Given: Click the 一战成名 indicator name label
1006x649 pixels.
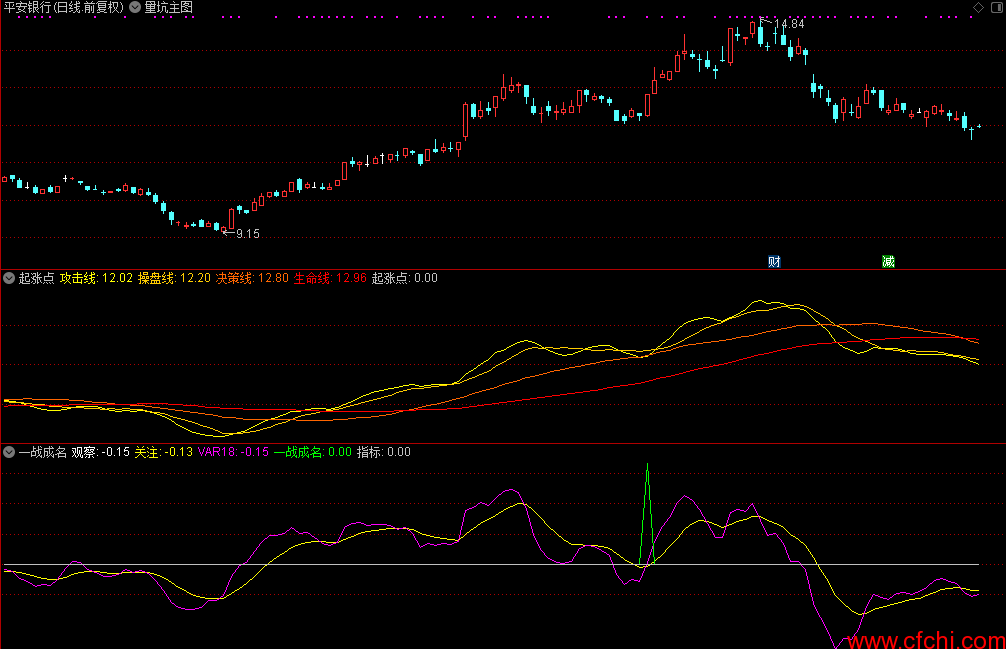Looking at the screenshot, I should [42, 452].
